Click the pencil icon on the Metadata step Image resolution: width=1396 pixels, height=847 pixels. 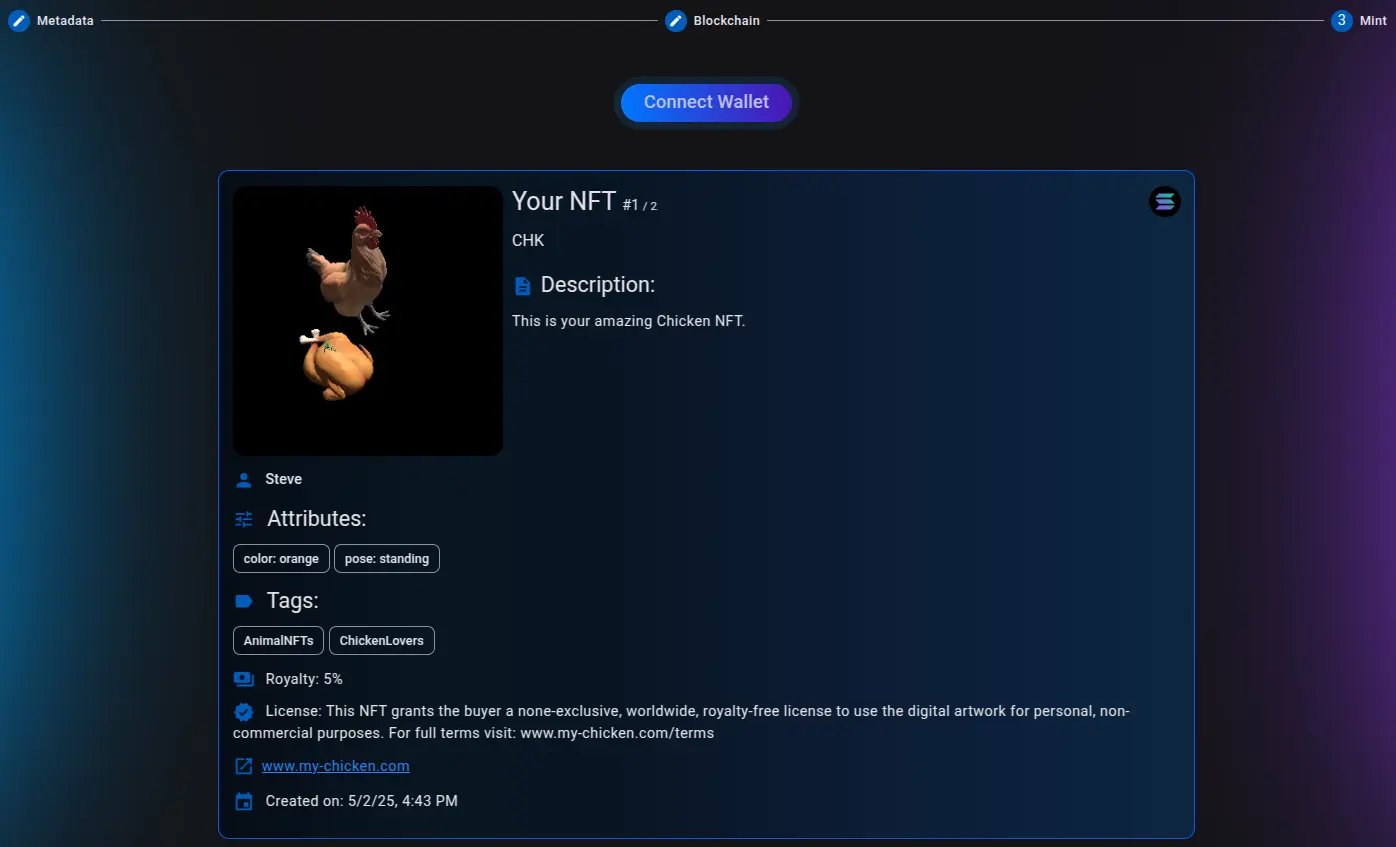[x=18, y=20]
